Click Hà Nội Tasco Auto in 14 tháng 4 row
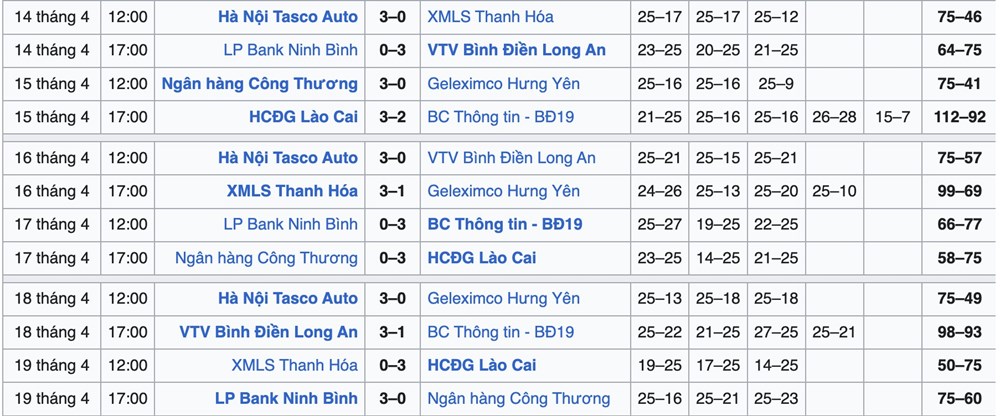Screen dimensions: 1000x416 [x=287, y=17]
